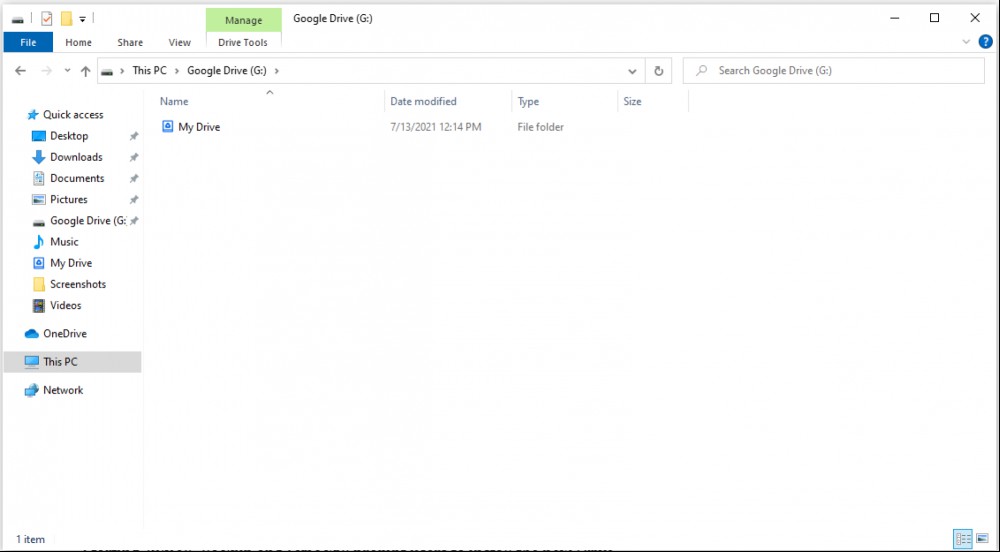1000x552 pixels.
Task: Open the File ribbon tab
Action: [x=28, y=42]
